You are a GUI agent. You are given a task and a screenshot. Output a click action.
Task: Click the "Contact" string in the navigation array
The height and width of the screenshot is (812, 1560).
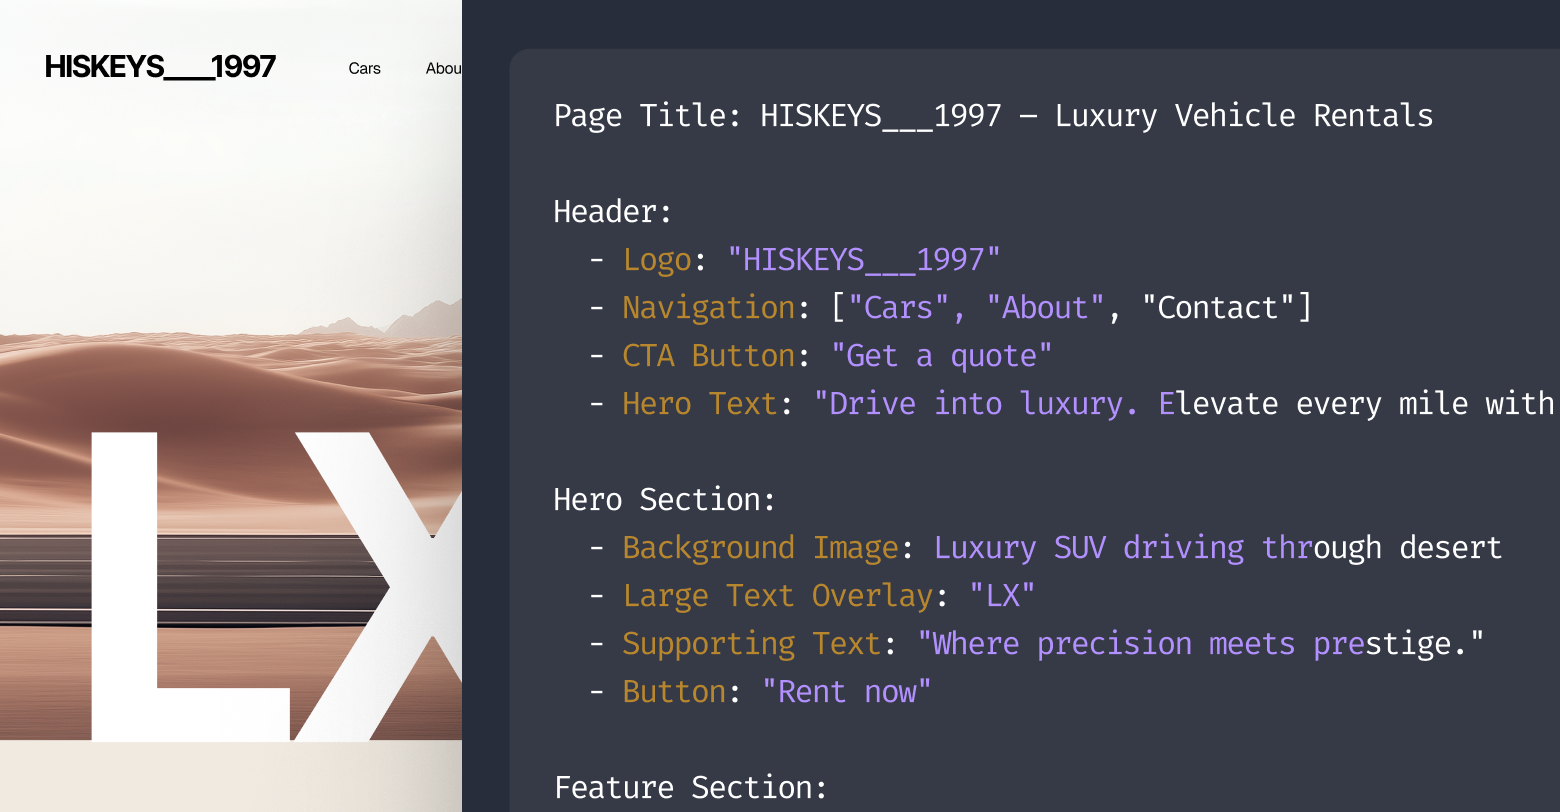[x=1218, y=308]
